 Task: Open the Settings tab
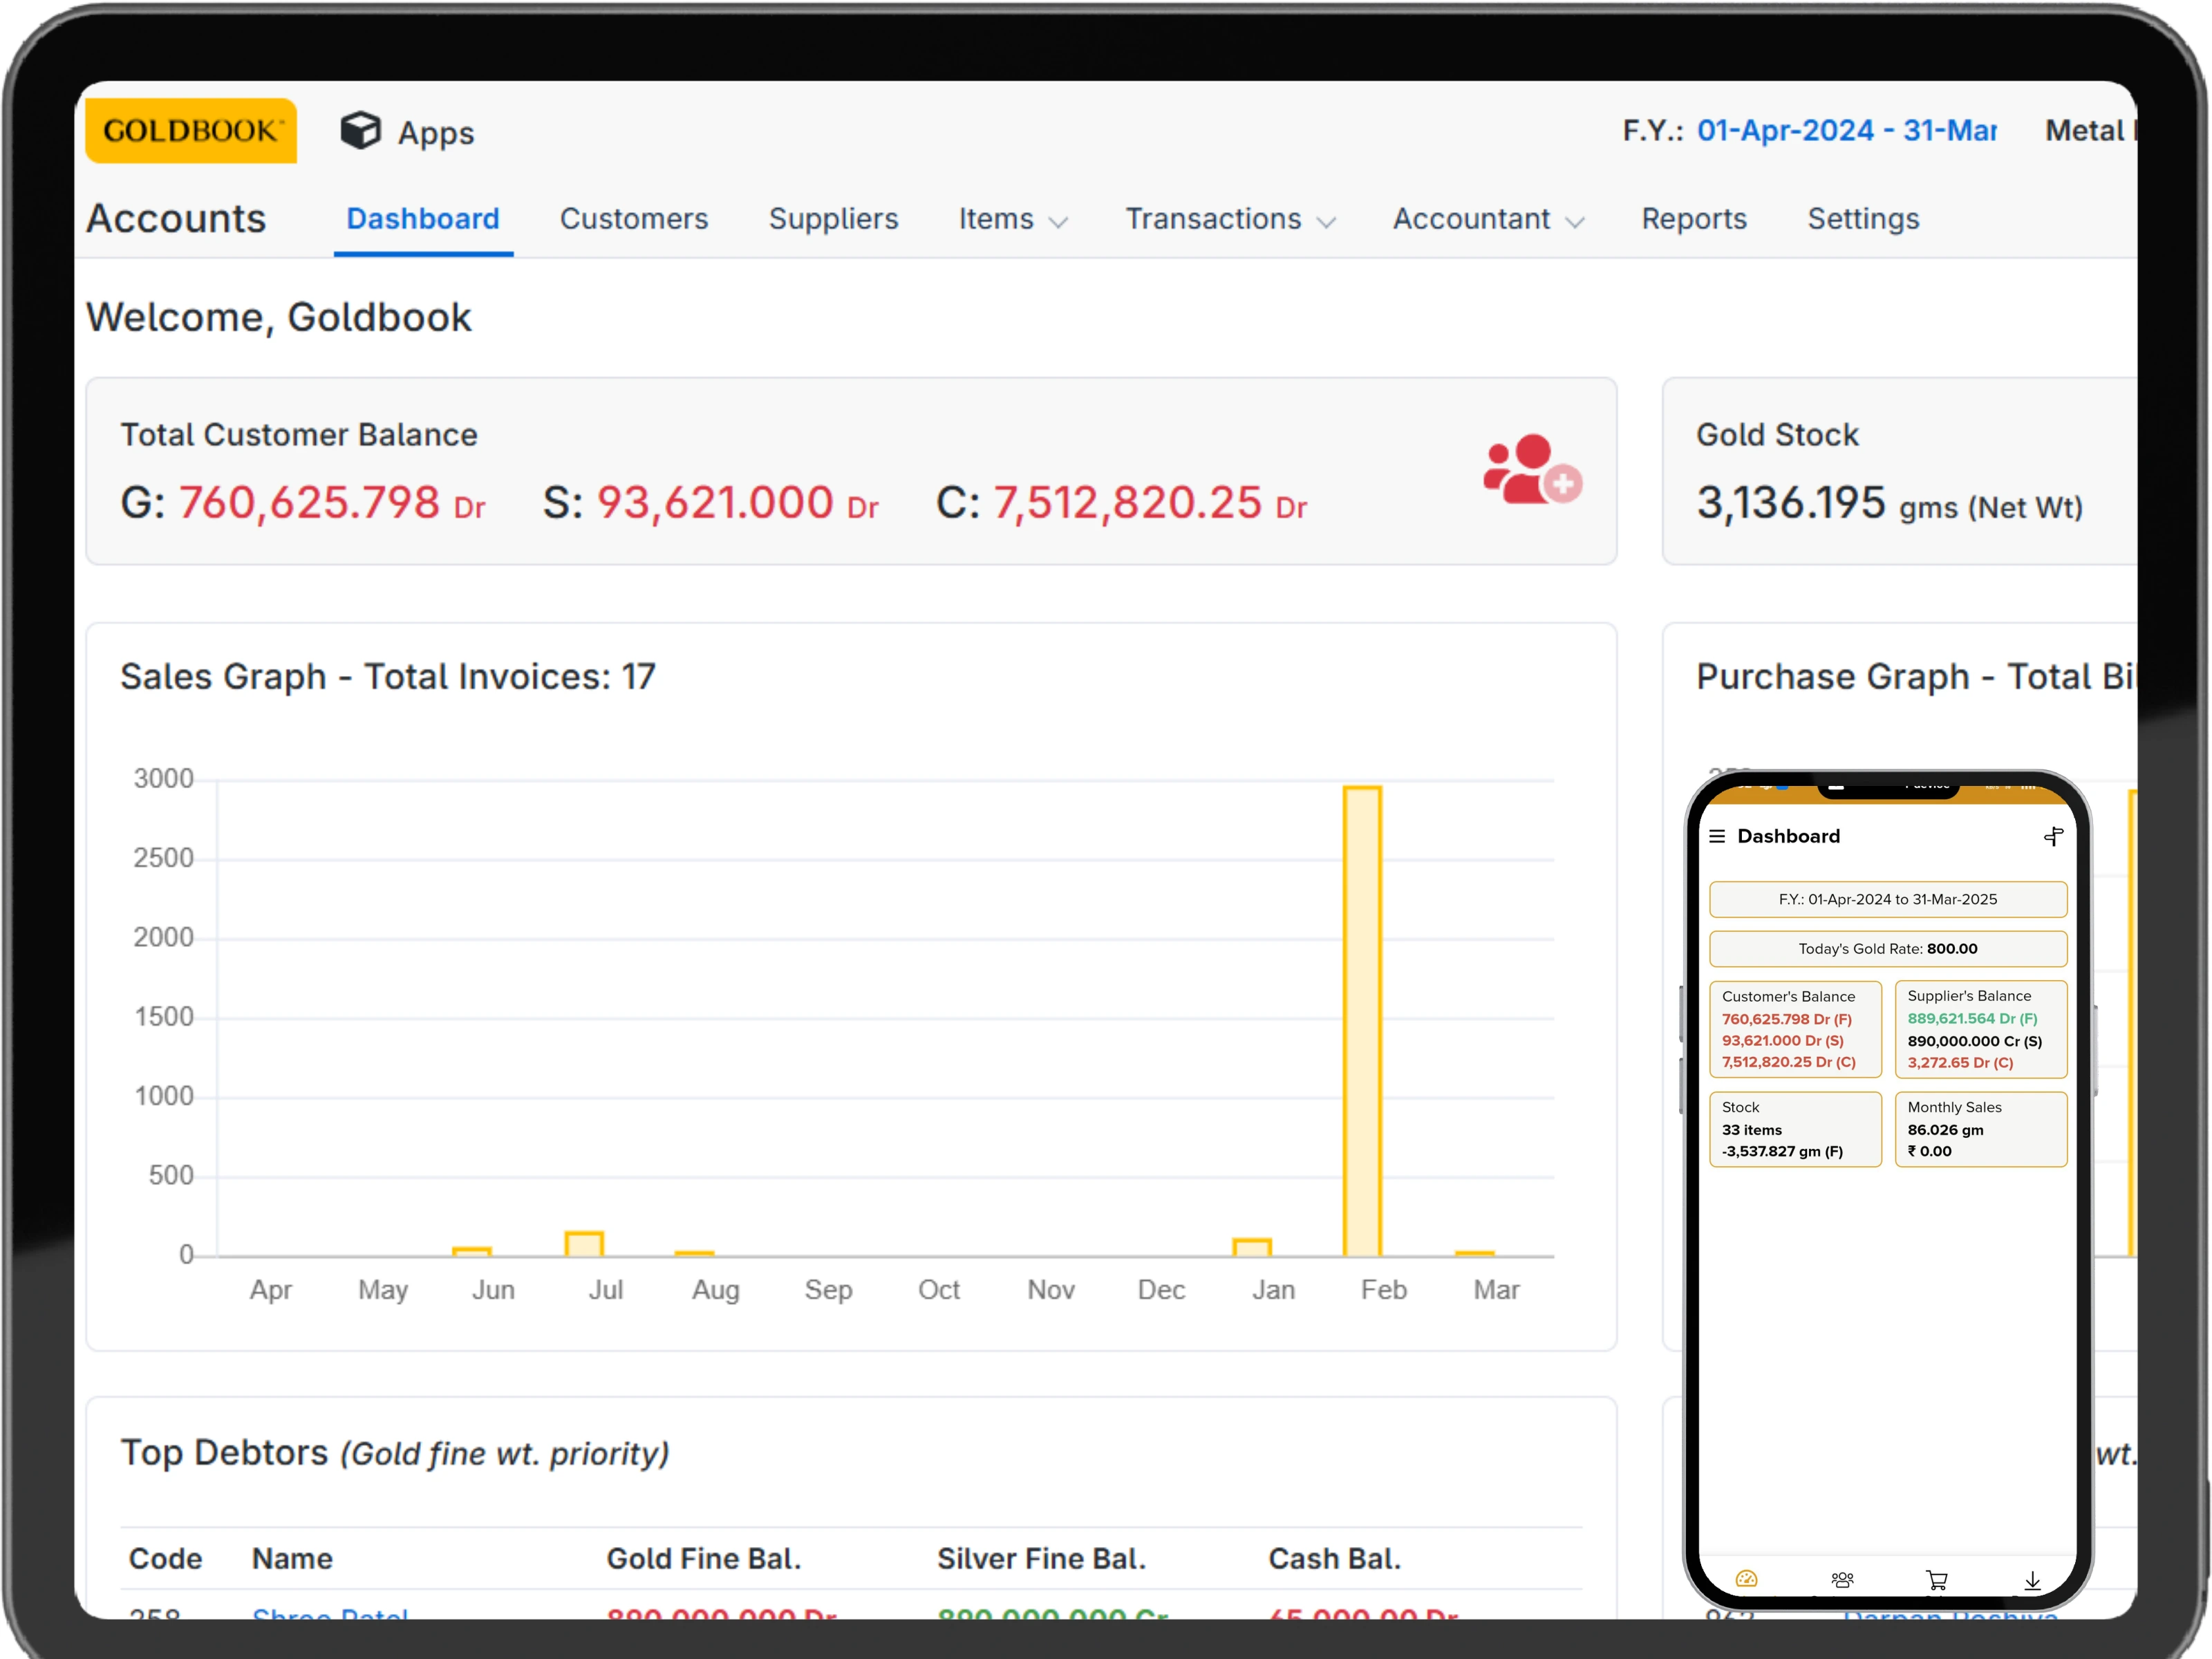coord(1862,219)
